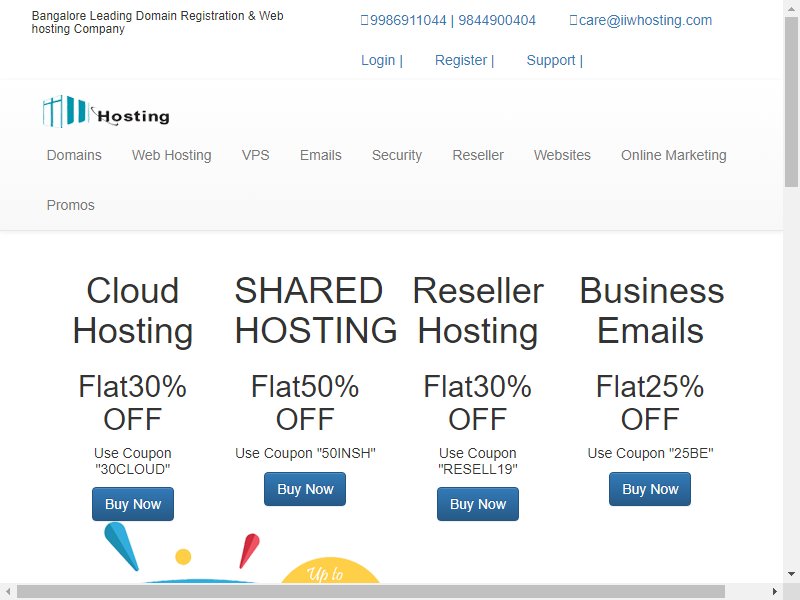800x600 pixels.
Task: Open the Domains menu
Action: (x=74, y=155)
